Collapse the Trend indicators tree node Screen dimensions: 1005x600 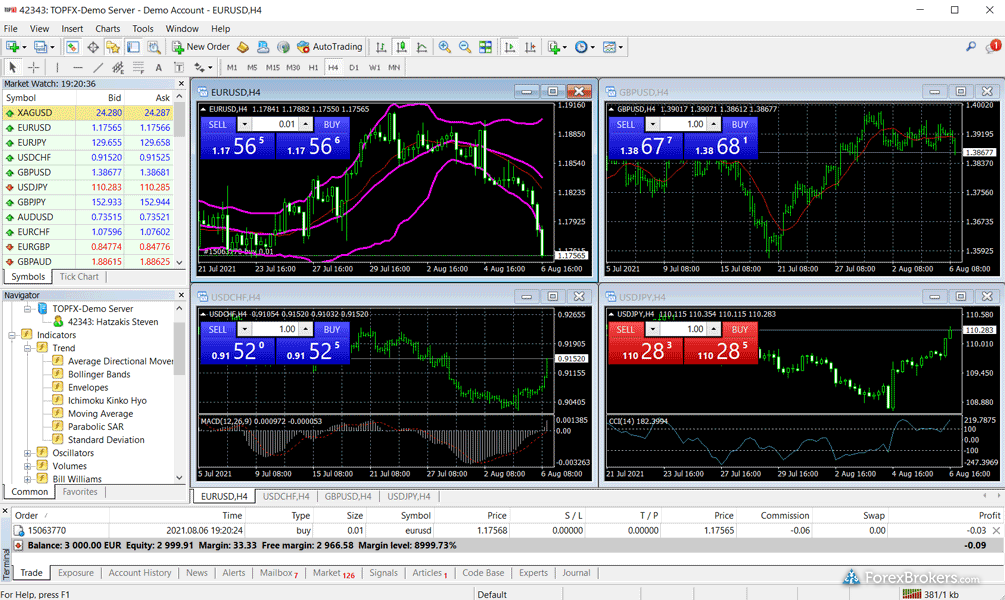click(28, 348)
